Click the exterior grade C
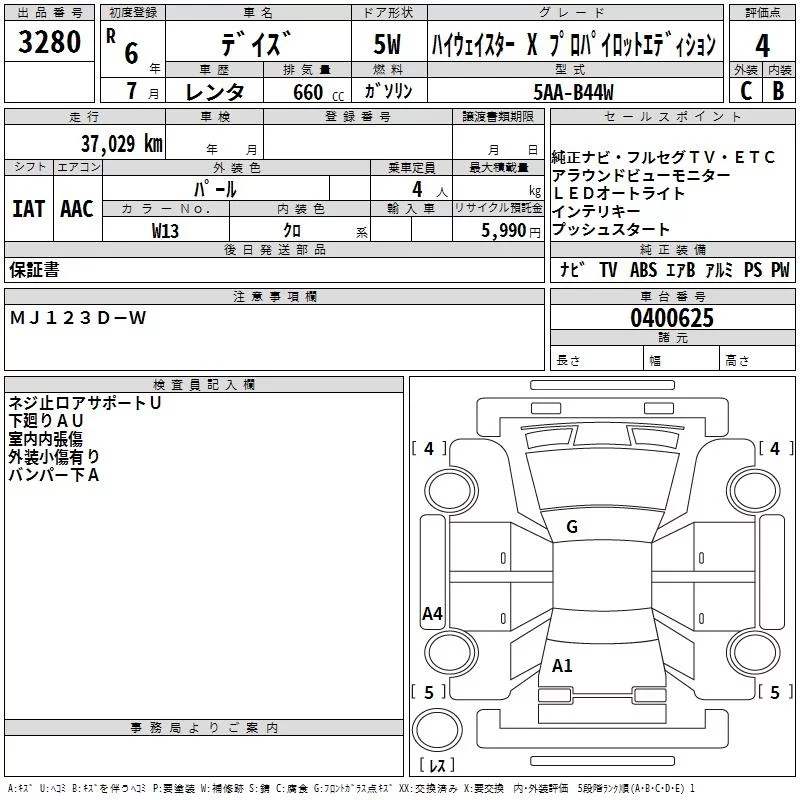This screenshot has width=800, height=800. click(745, 91)
